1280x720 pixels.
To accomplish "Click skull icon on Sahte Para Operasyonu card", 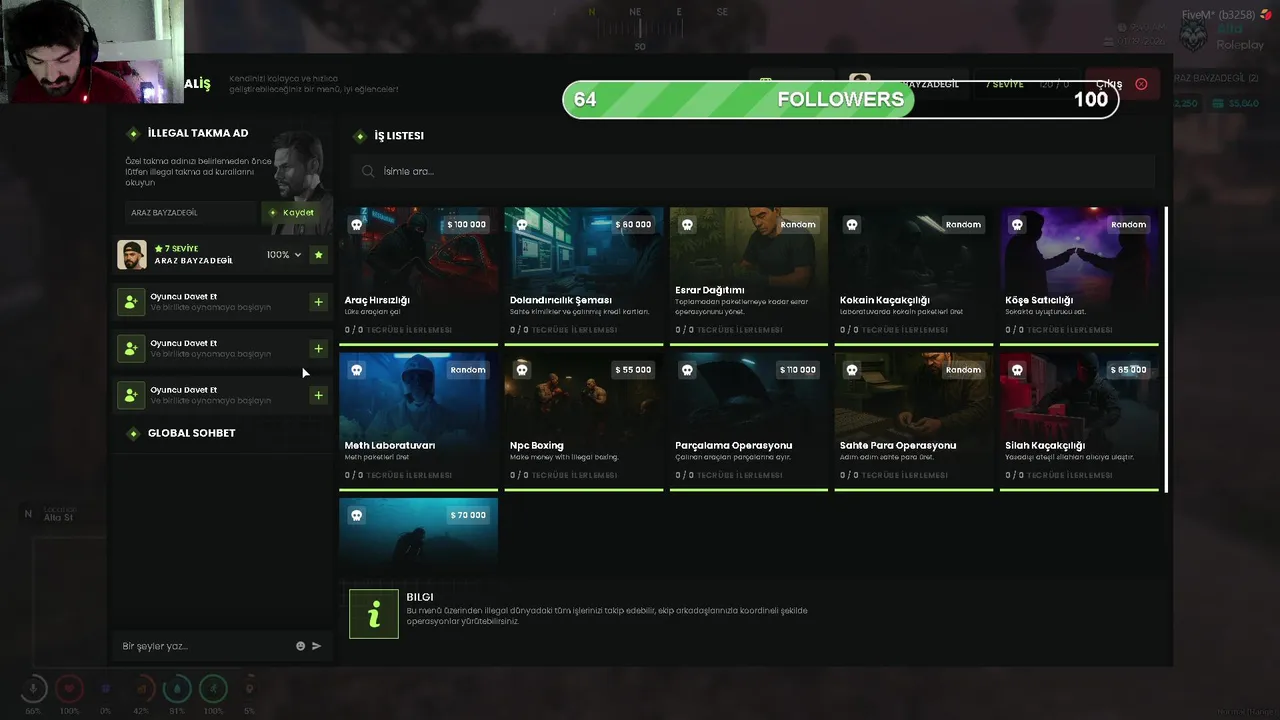I will (852, 370).
